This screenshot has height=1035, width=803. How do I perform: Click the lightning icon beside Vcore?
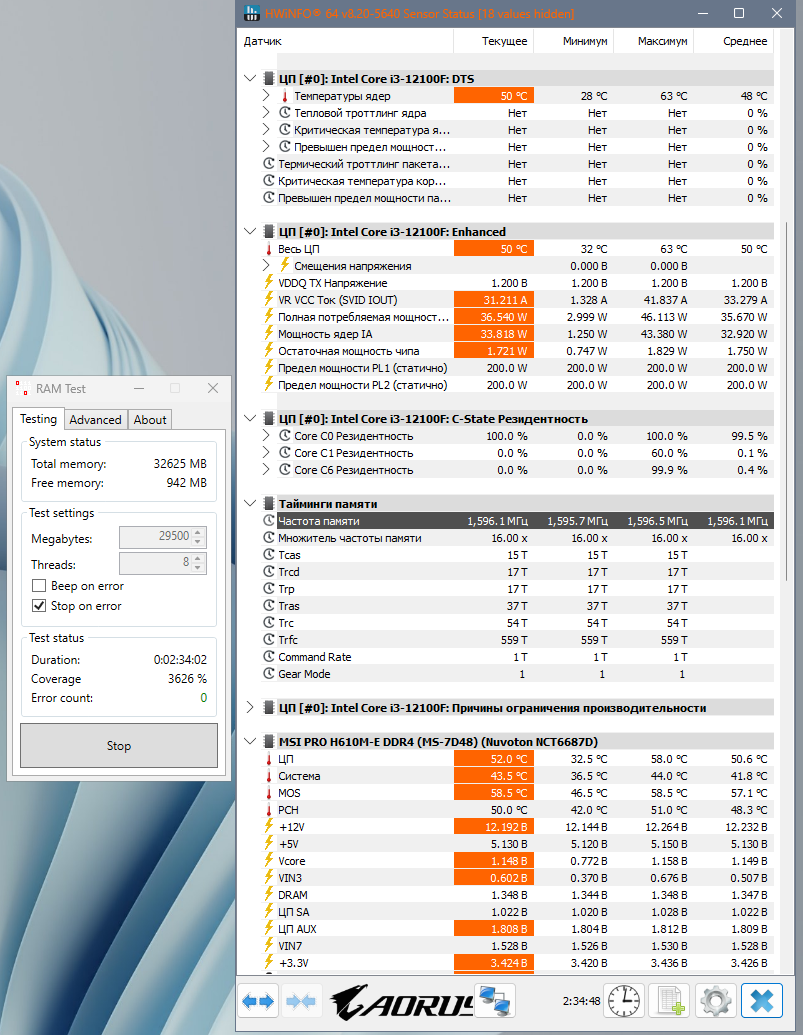point(269,861)
